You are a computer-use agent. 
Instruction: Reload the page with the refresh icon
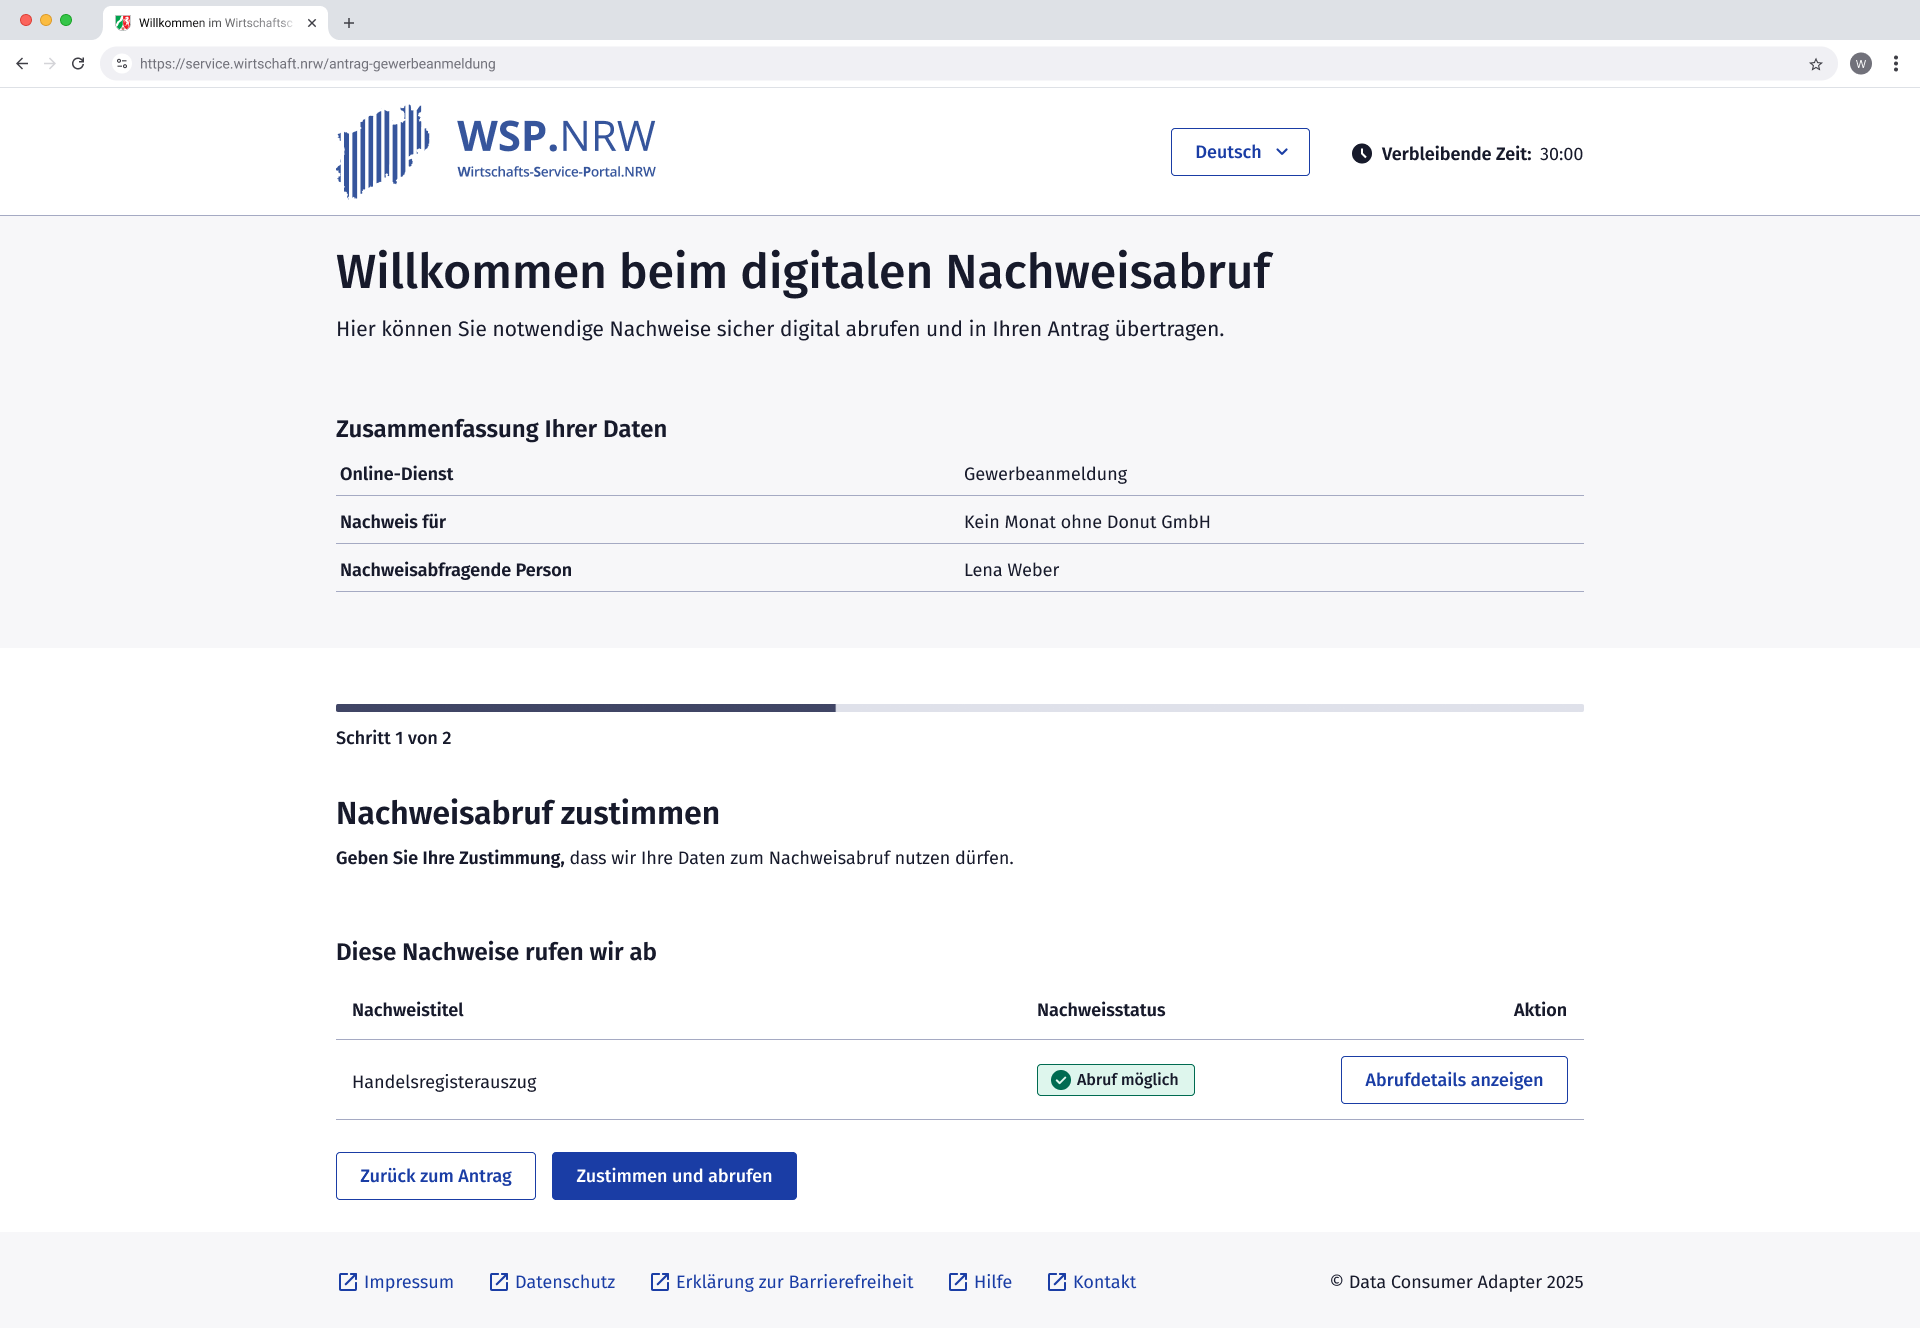pyautogui.click(x=78, y=64)
